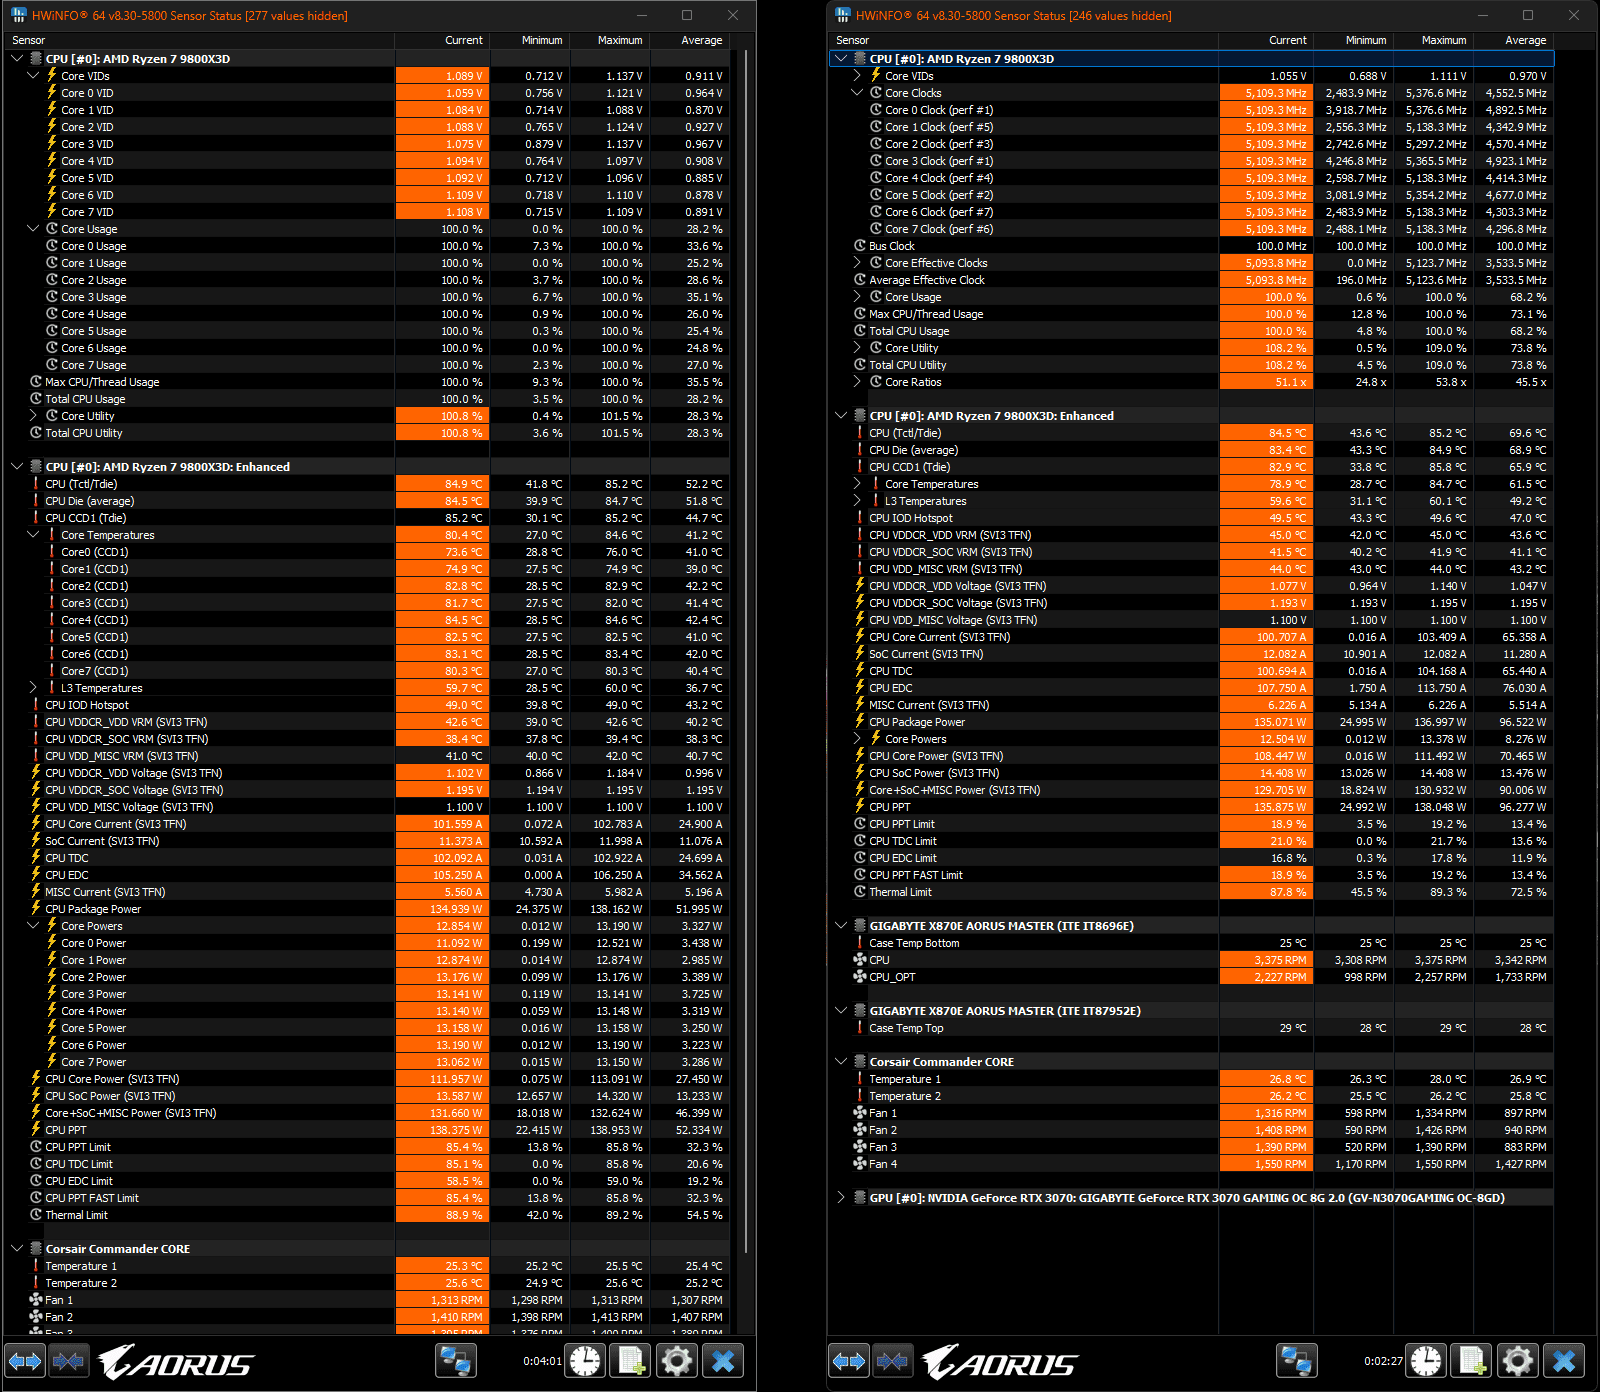Click the blue X icon in right window toolbar
Viewport: 1600px width, 1392px height.
1564,1361
